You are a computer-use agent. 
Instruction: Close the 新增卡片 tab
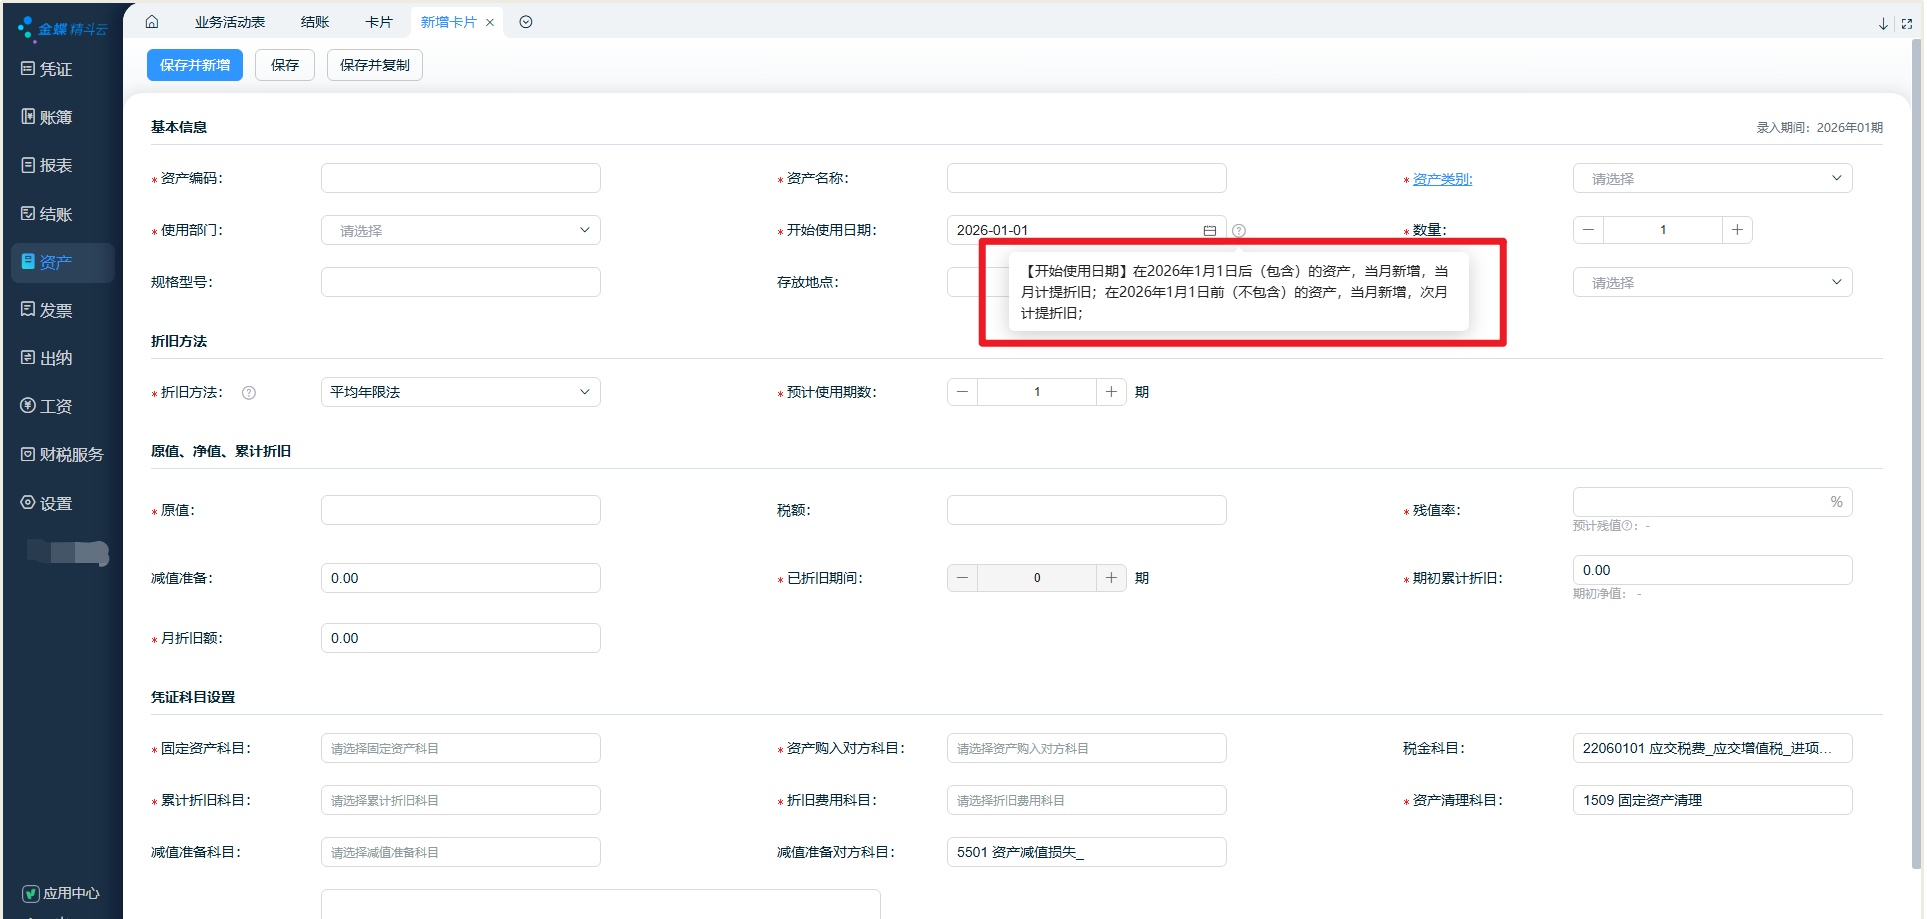tap(490, 23)
